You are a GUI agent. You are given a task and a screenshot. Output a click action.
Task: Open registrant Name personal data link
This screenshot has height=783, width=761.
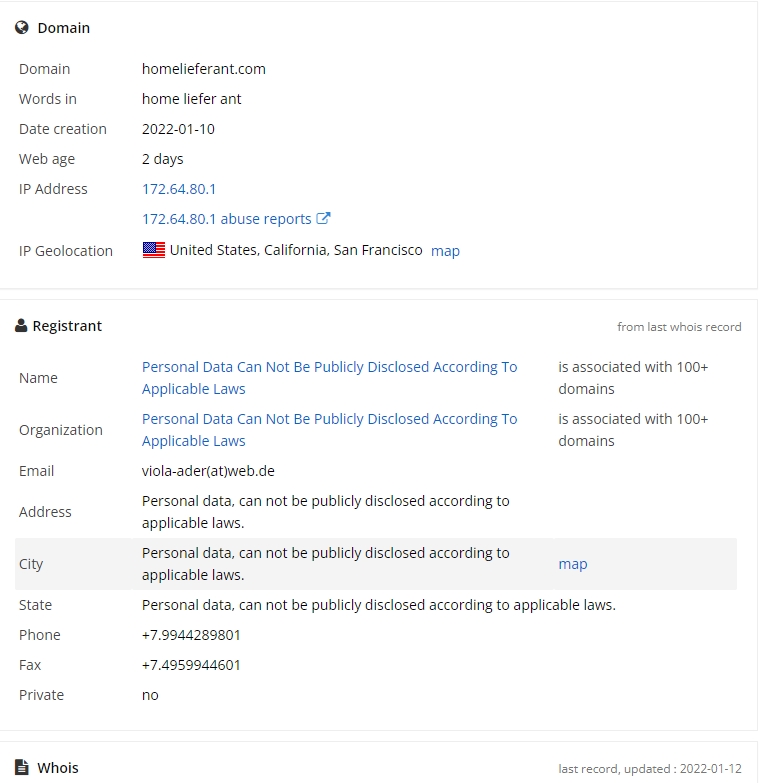click(330, 378)
